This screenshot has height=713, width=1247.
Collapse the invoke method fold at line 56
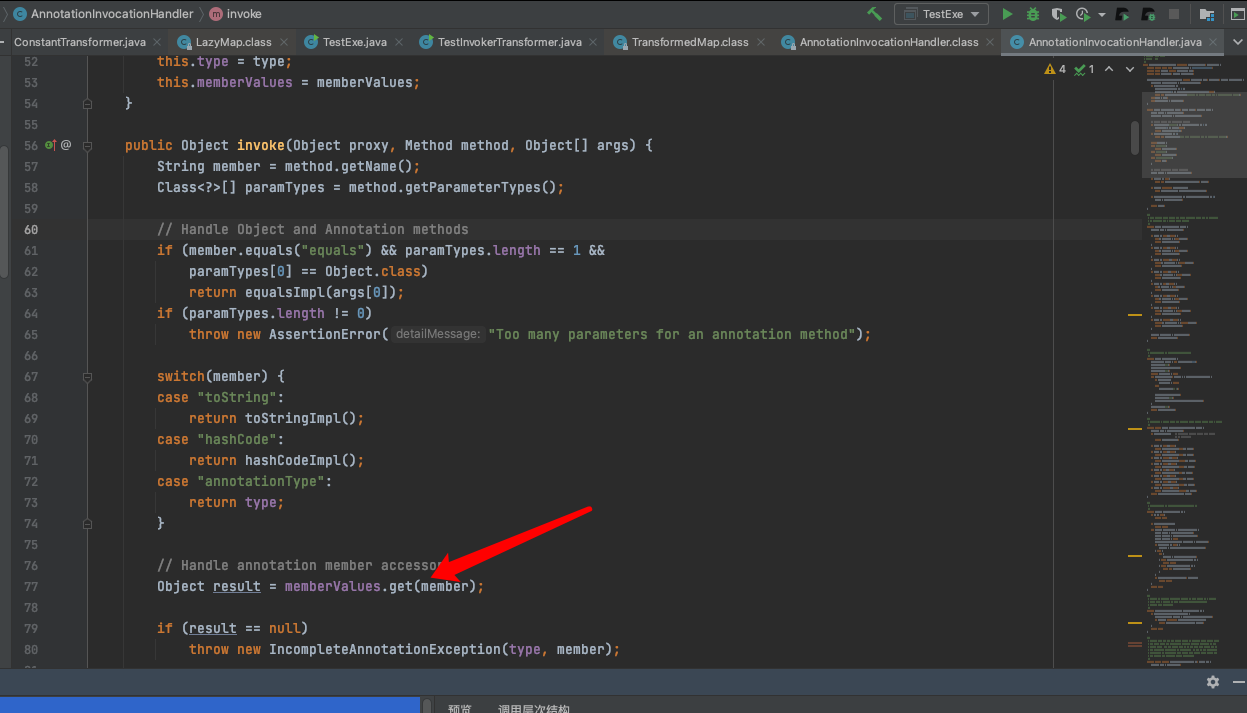click(87, 145)
